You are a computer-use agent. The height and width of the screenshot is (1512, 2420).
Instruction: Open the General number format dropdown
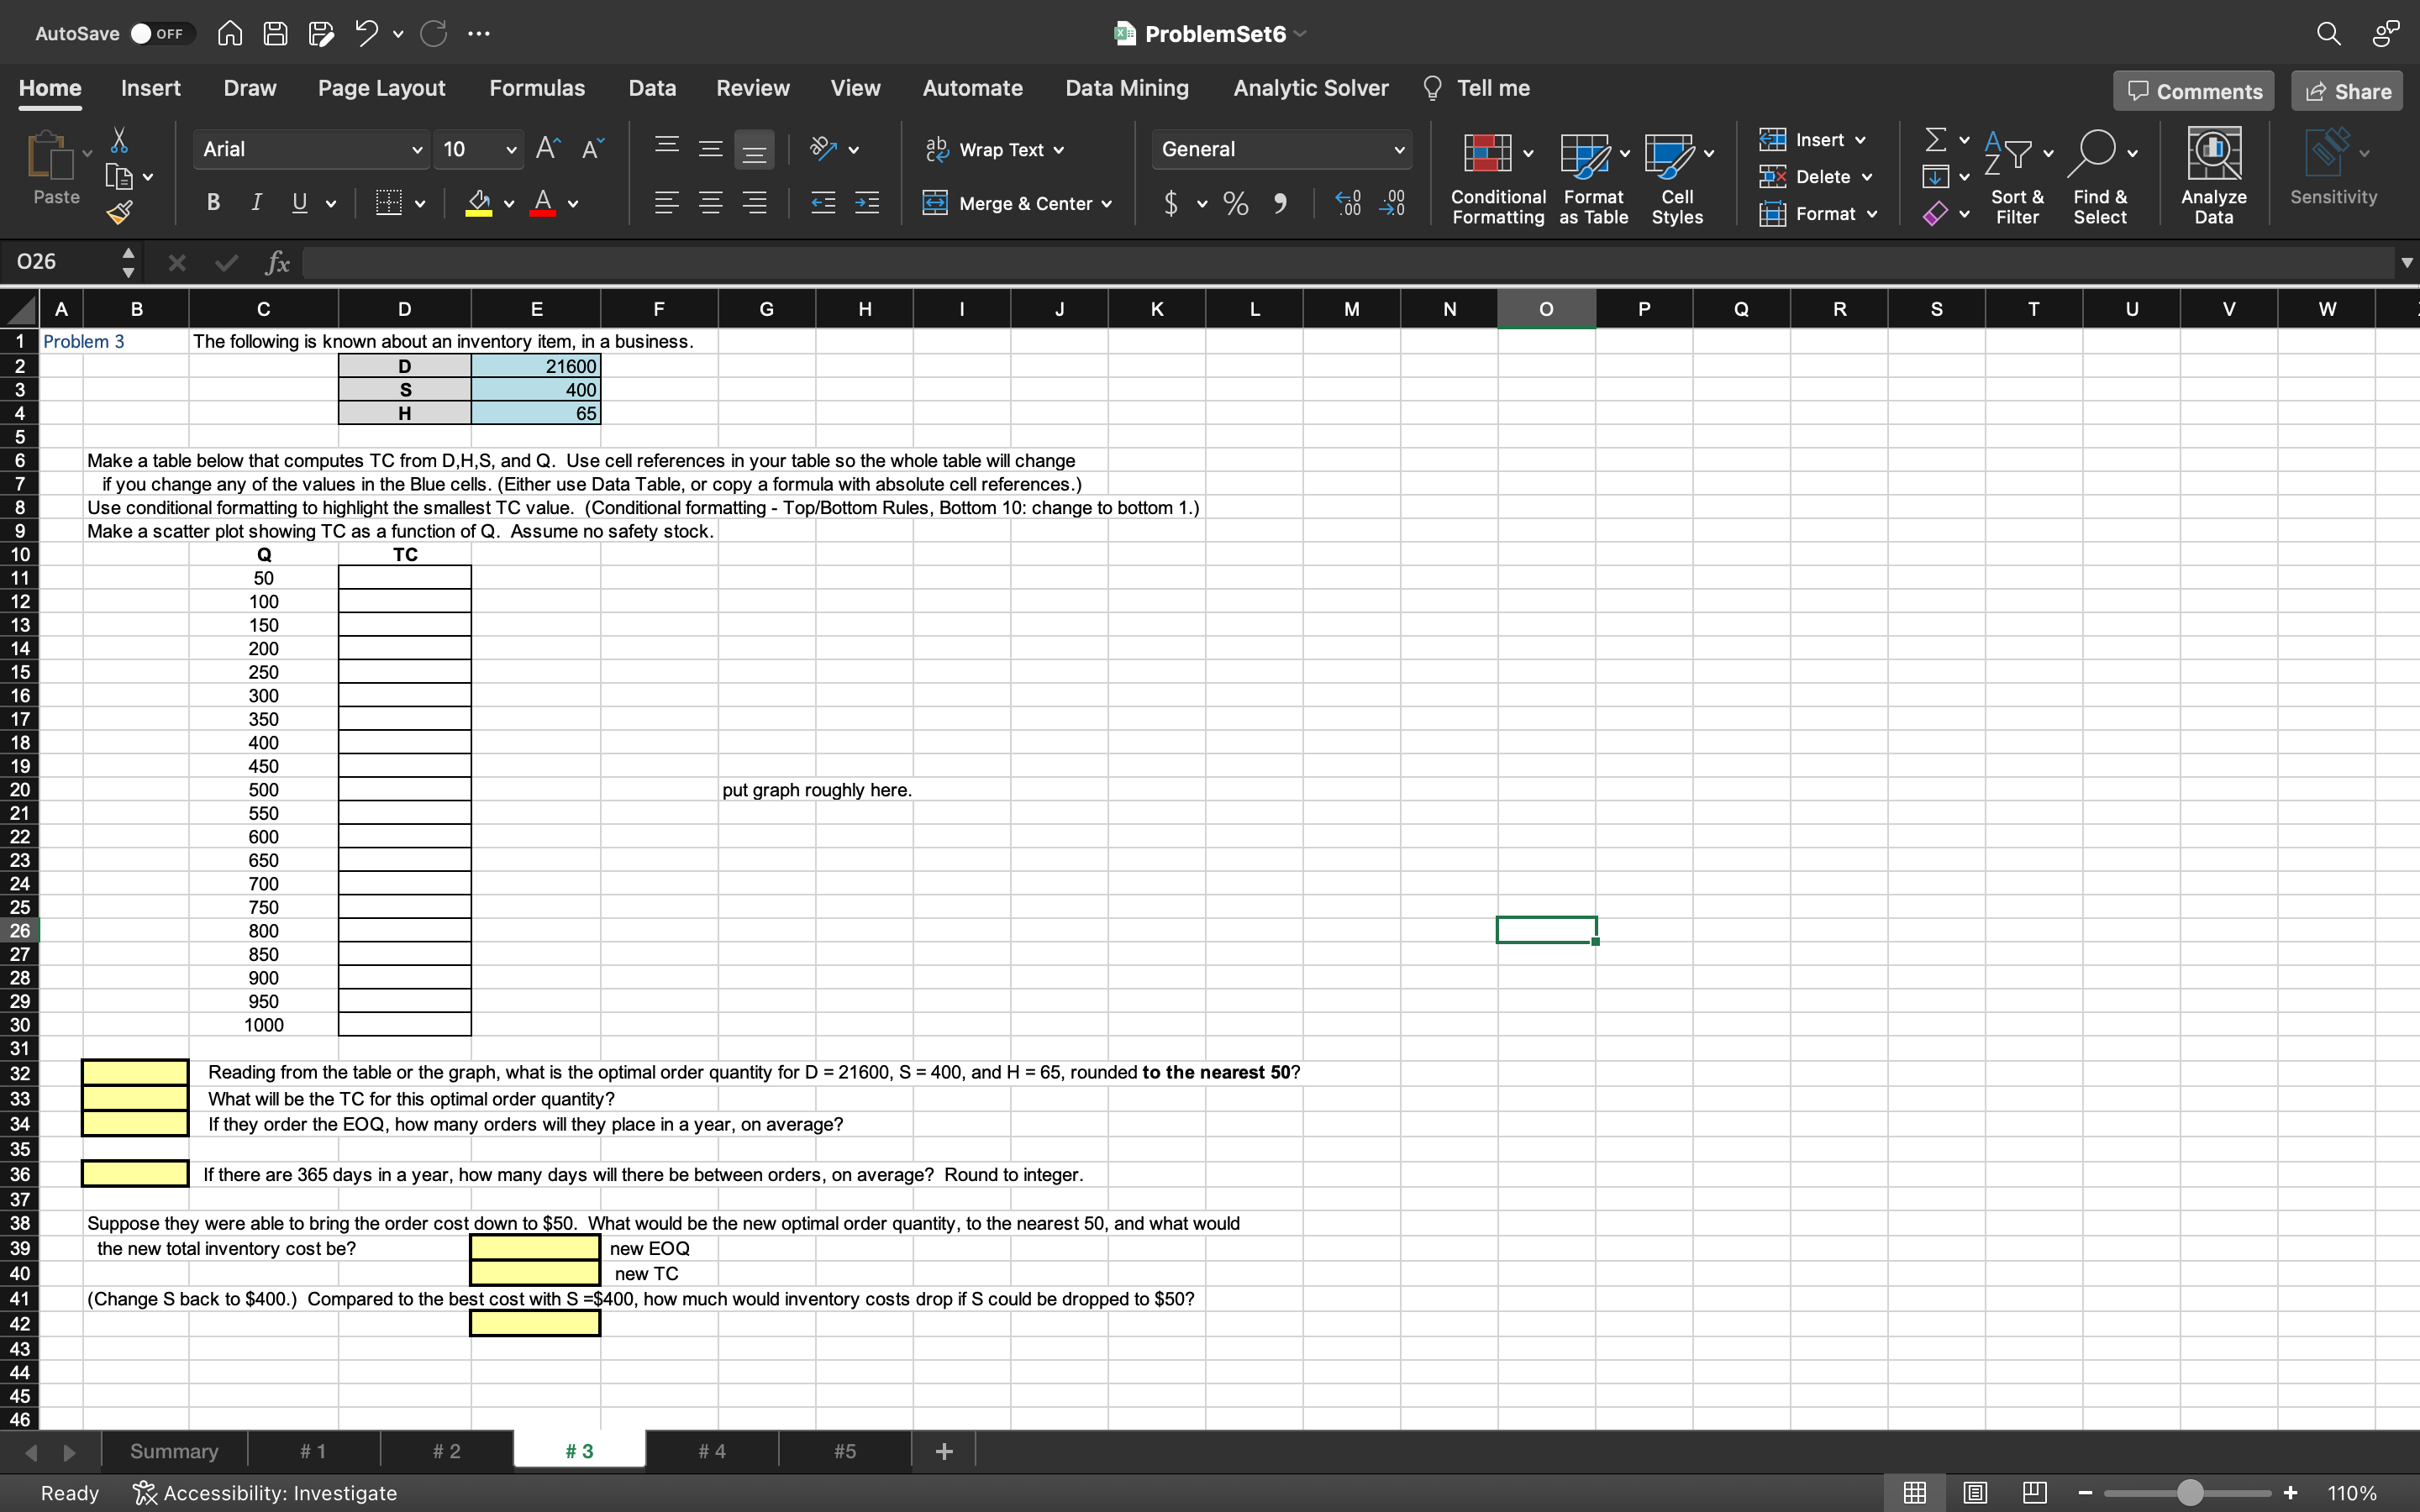(1398, 149)
